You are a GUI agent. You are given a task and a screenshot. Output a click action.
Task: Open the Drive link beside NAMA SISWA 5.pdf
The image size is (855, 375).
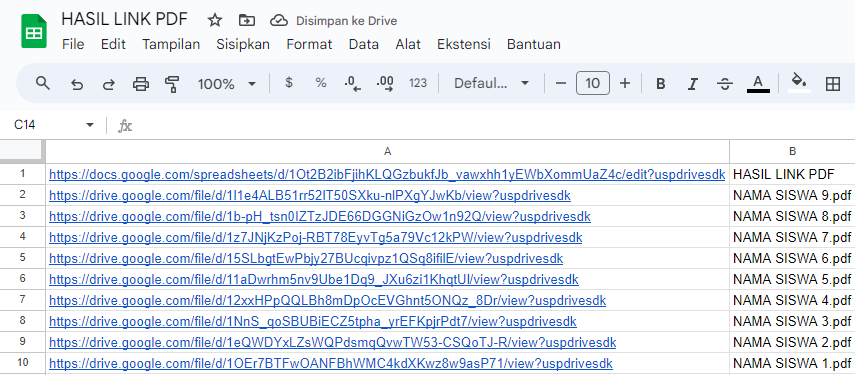[314, 280]
